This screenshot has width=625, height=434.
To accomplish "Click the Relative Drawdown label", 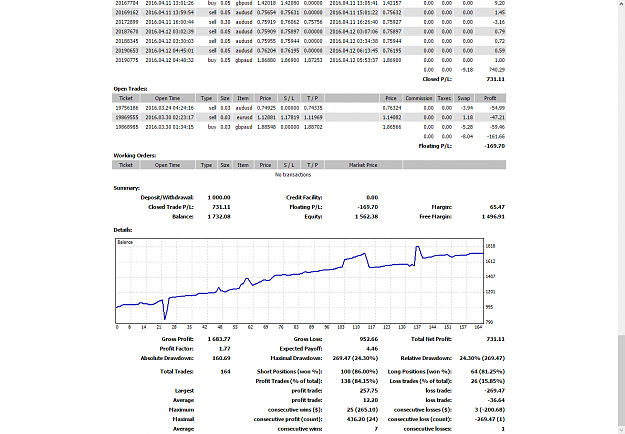I will click(426, 358).
